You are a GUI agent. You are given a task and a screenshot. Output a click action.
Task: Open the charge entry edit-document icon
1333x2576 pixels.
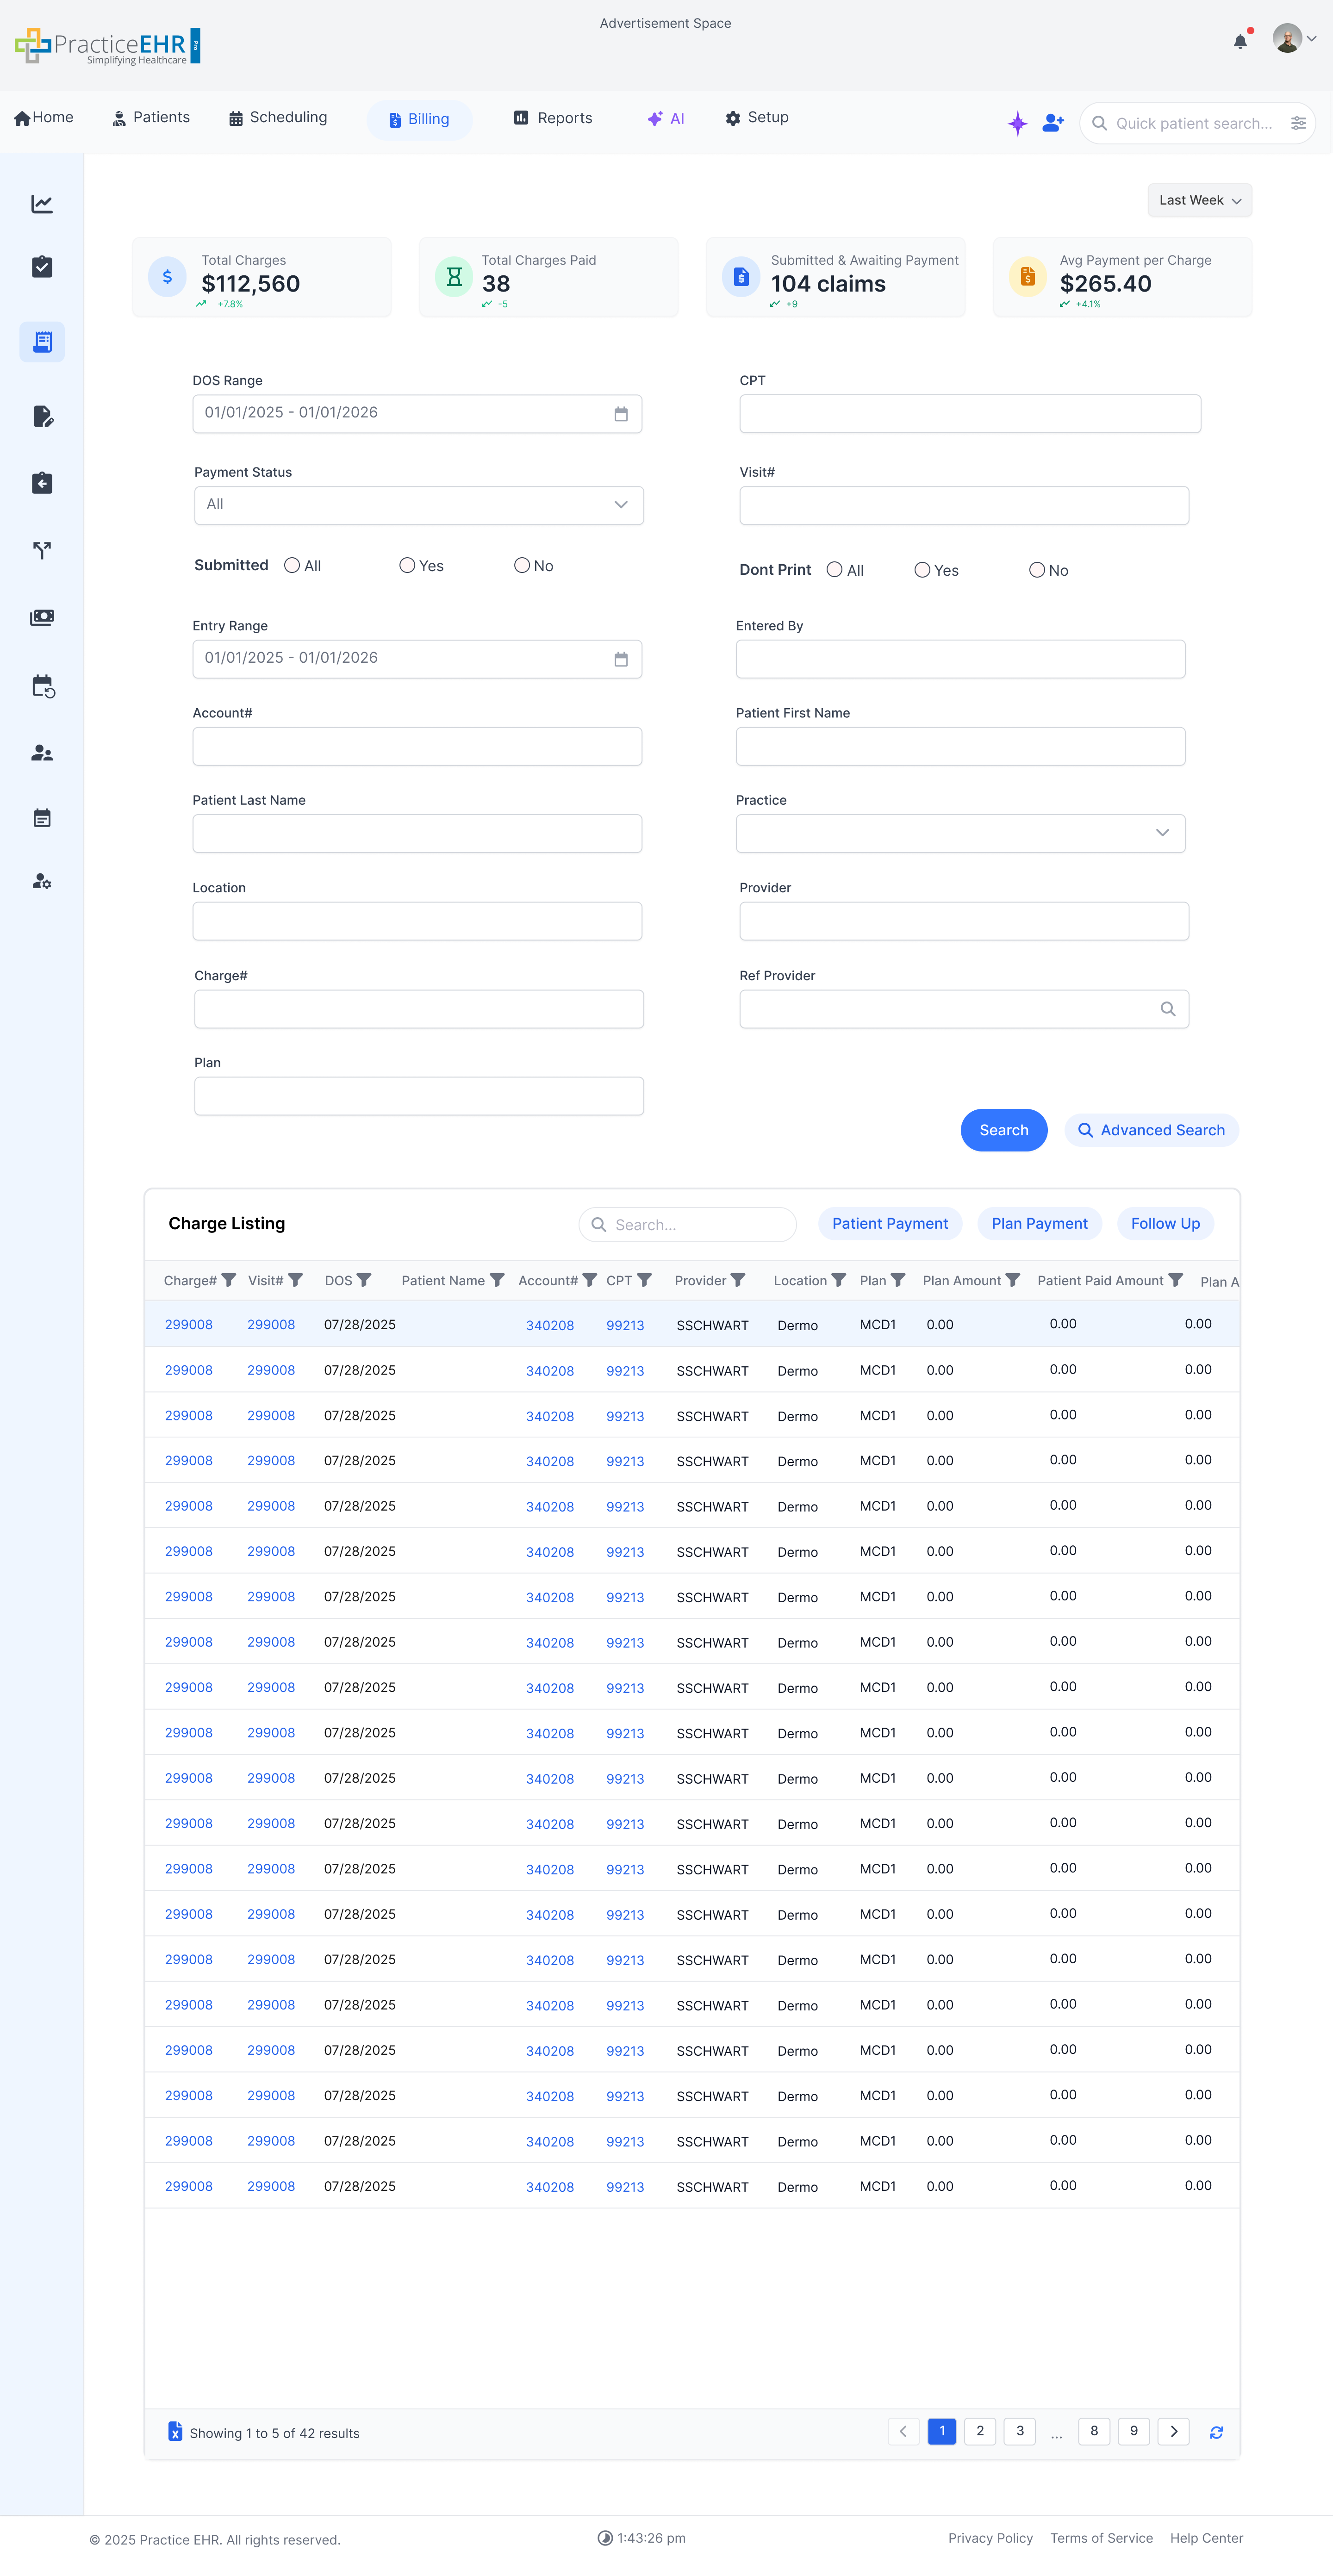click(x=42, y=417)
